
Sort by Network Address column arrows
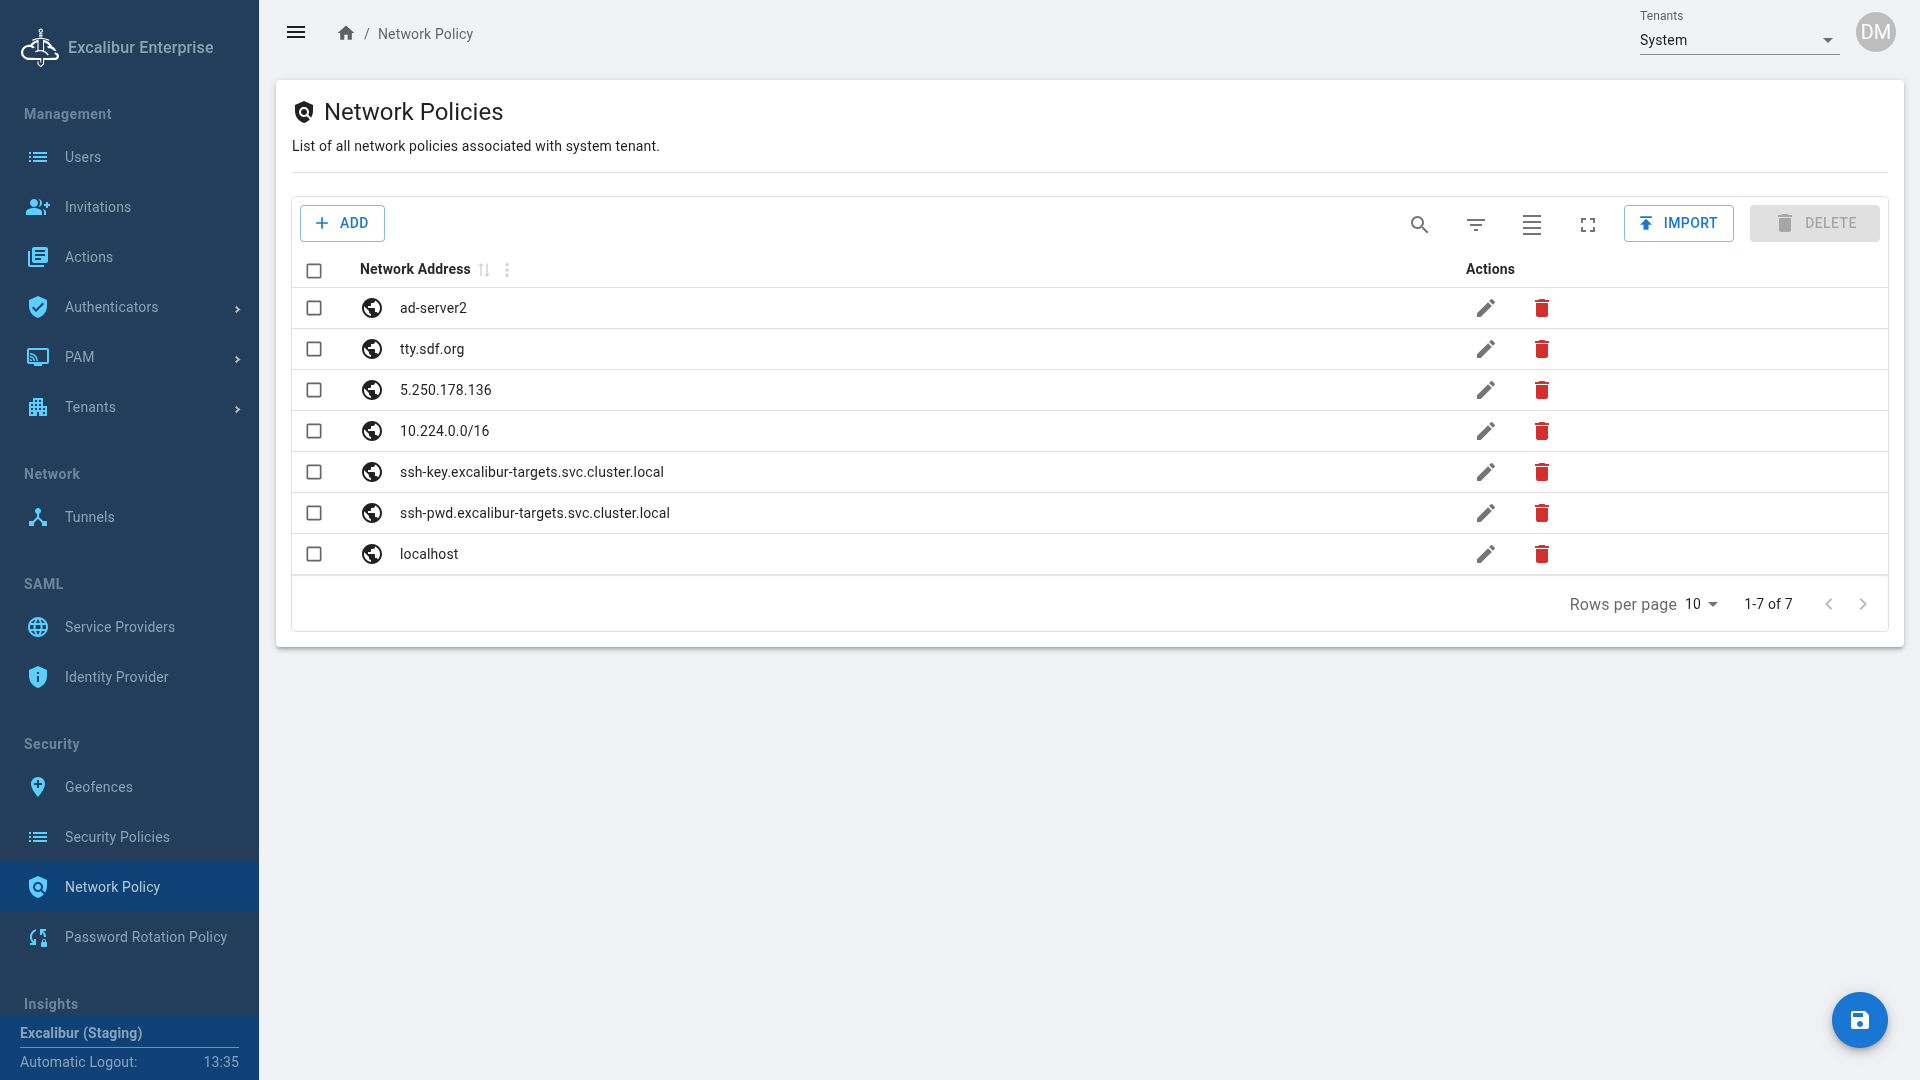pyautogui.click(x=484, y=270)
